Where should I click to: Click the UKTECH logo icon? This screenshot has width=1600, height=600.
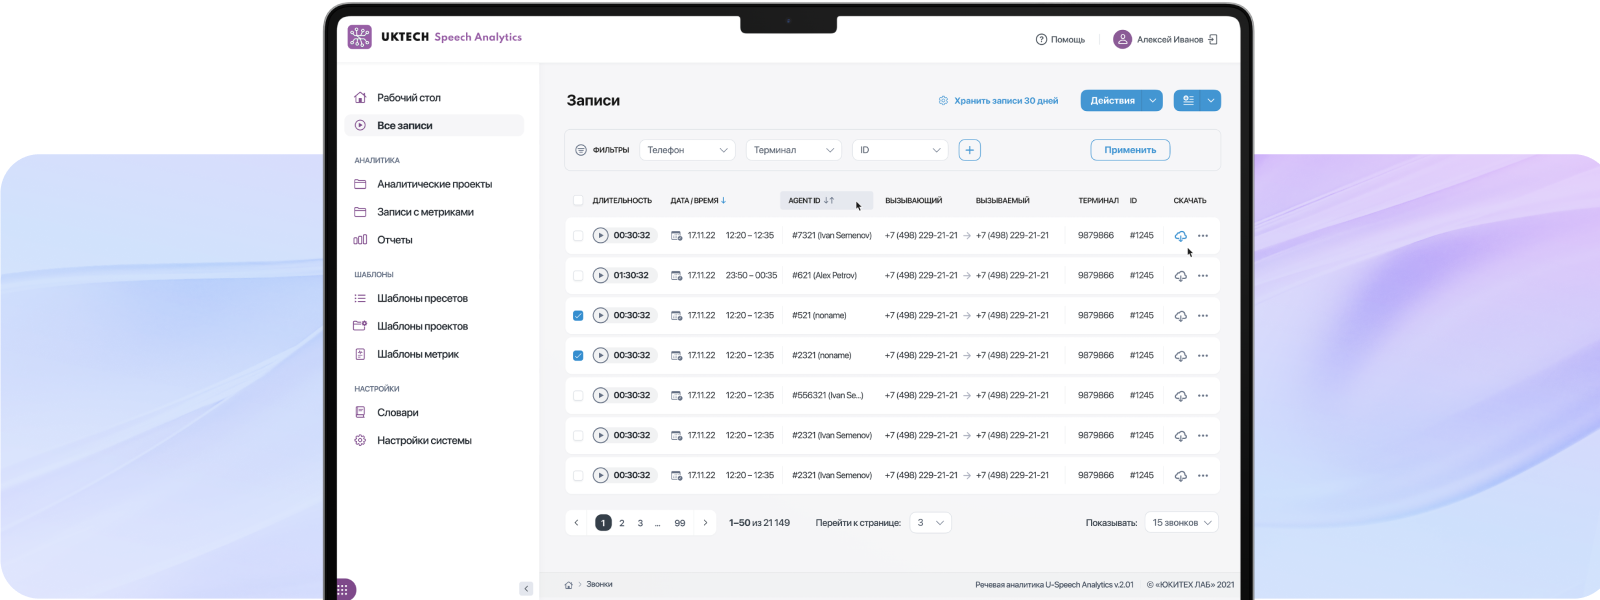pyautogui.click(x=359, y=37)
